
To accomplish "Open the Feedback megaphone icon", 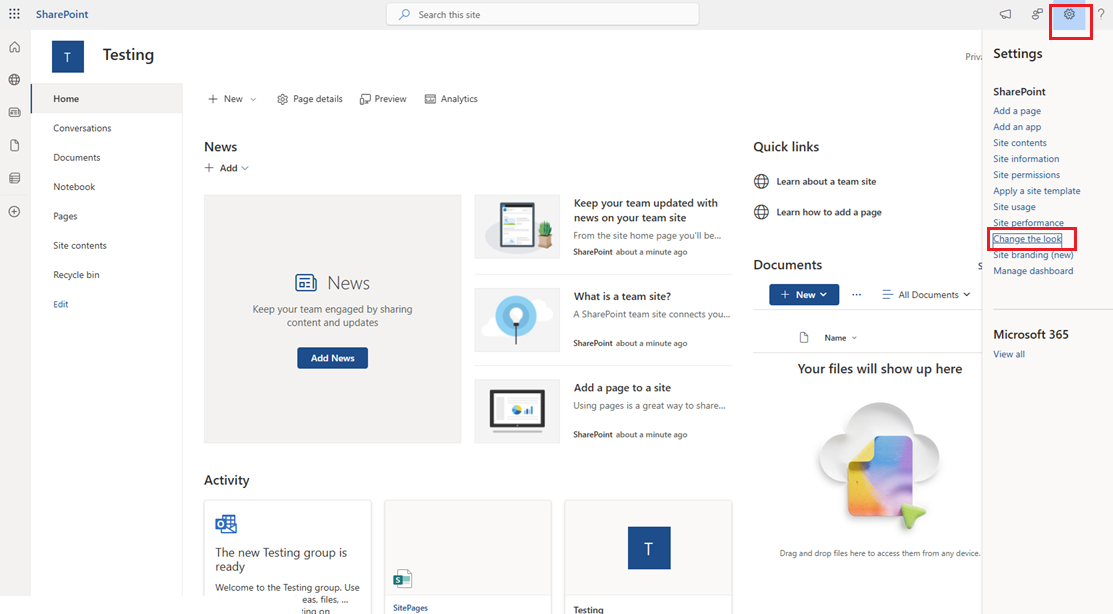I will coord(1004,14).
